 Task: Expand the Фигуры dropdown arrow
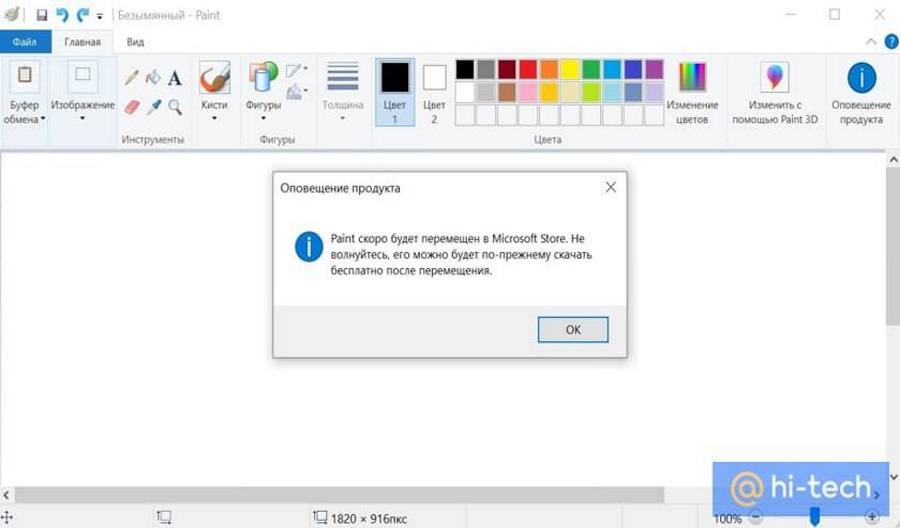(x=263, y=118)
